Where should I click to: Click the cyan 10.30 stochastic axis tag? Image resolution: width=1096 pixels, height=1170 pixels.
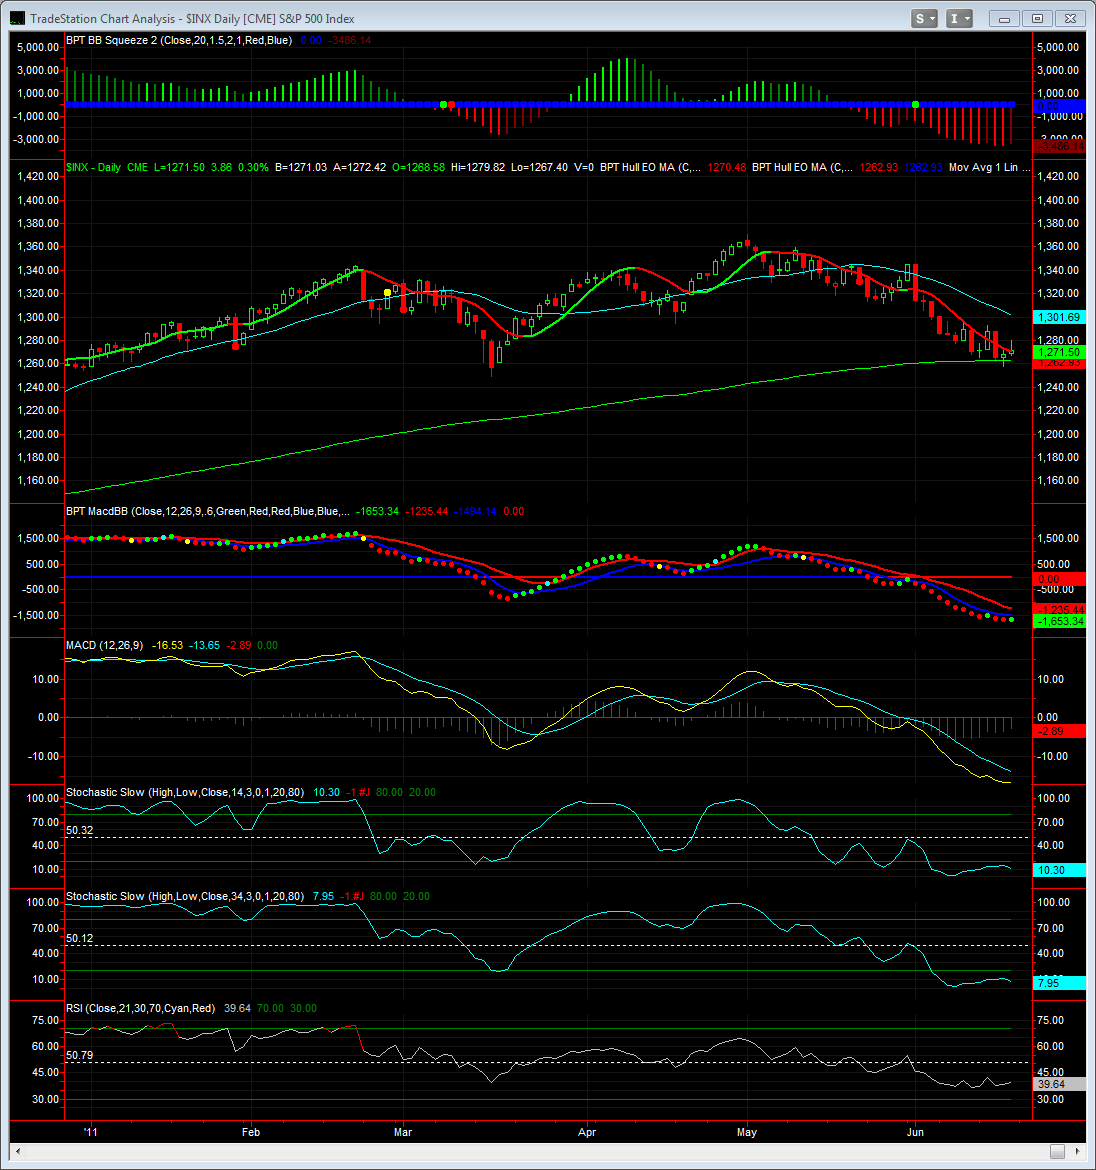1059,870
